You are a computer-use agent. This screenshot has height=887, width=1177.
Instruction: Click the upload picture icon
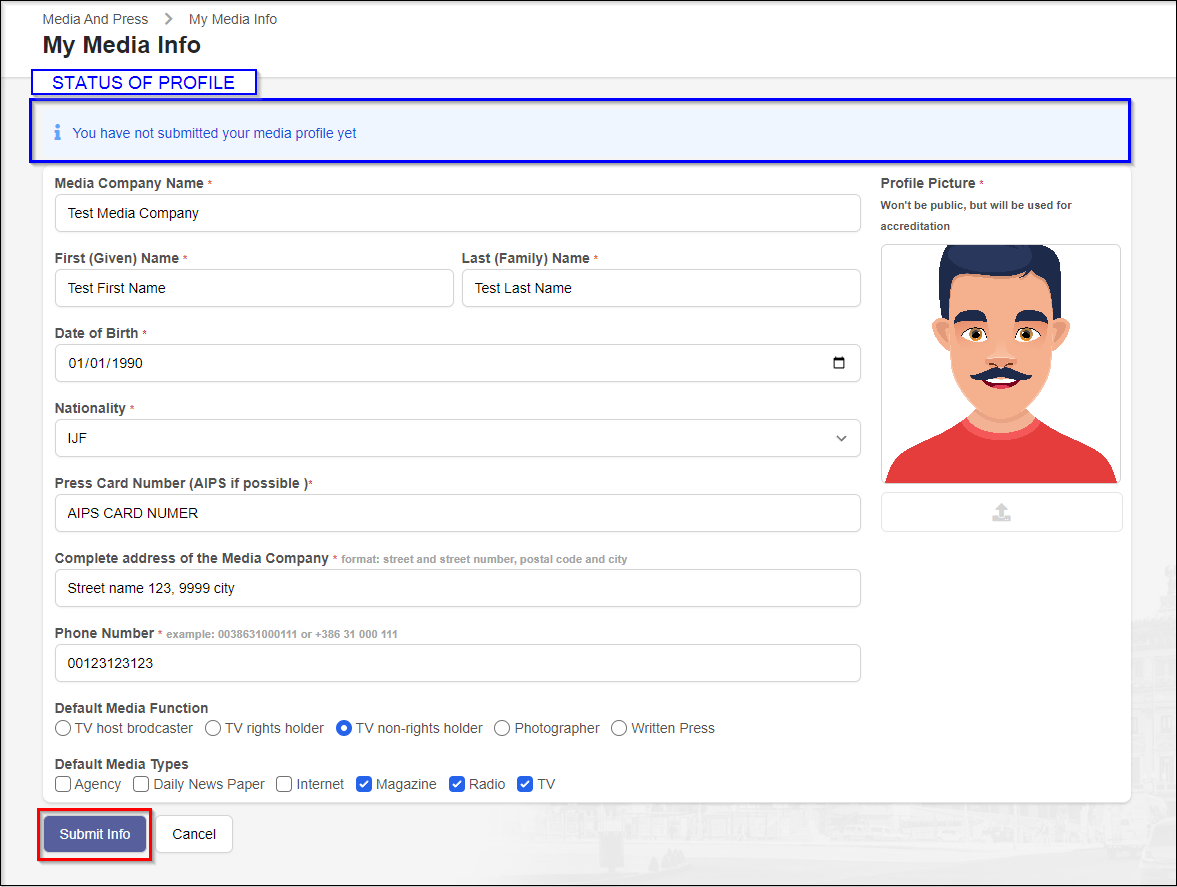(x=1001, y=512)
